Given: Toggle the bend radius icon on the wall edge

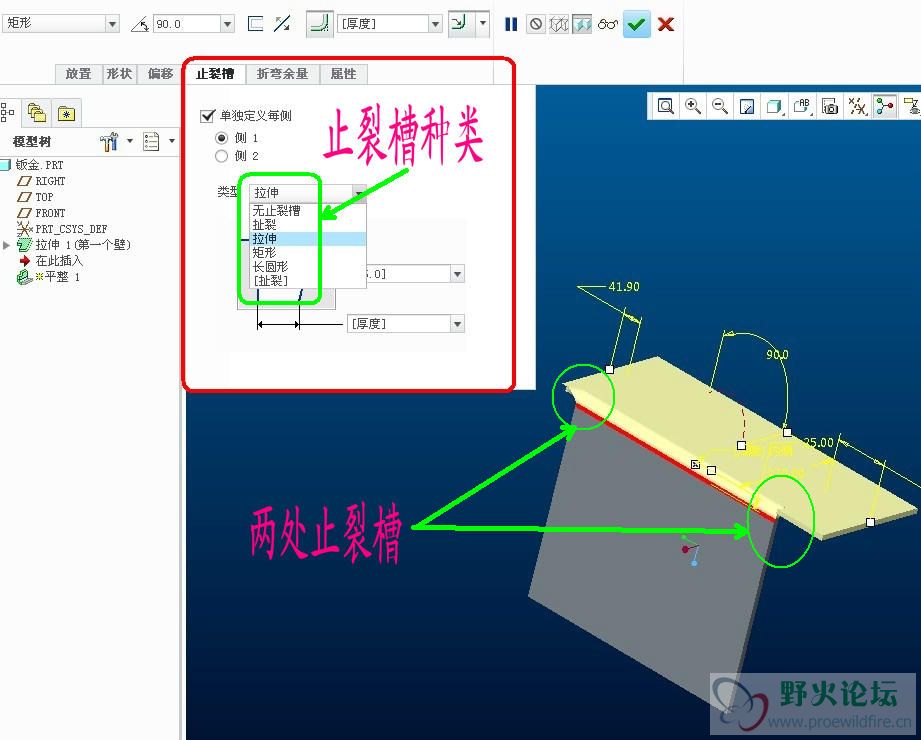Looking at the screenshot, I should coord(320,24).
